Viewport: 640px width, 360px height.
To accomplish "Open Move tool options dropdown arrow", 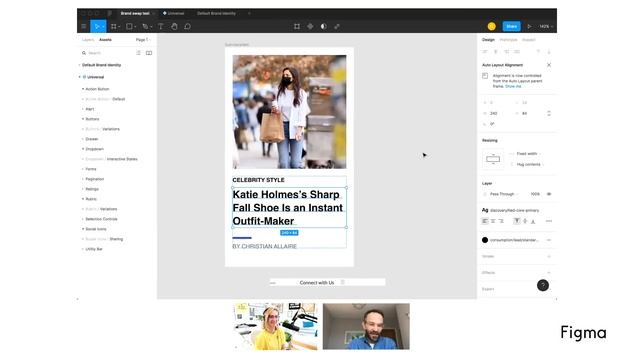I will 103,27.
